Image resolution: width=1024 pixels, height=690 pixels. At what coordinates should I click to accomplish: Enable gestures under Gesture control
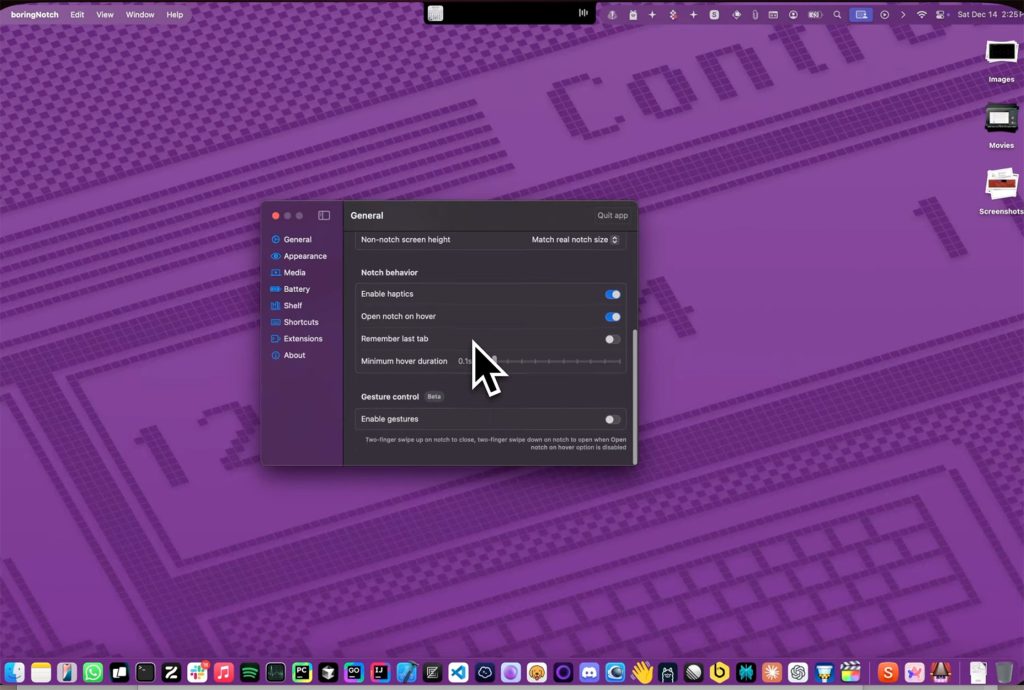[612, 419]
